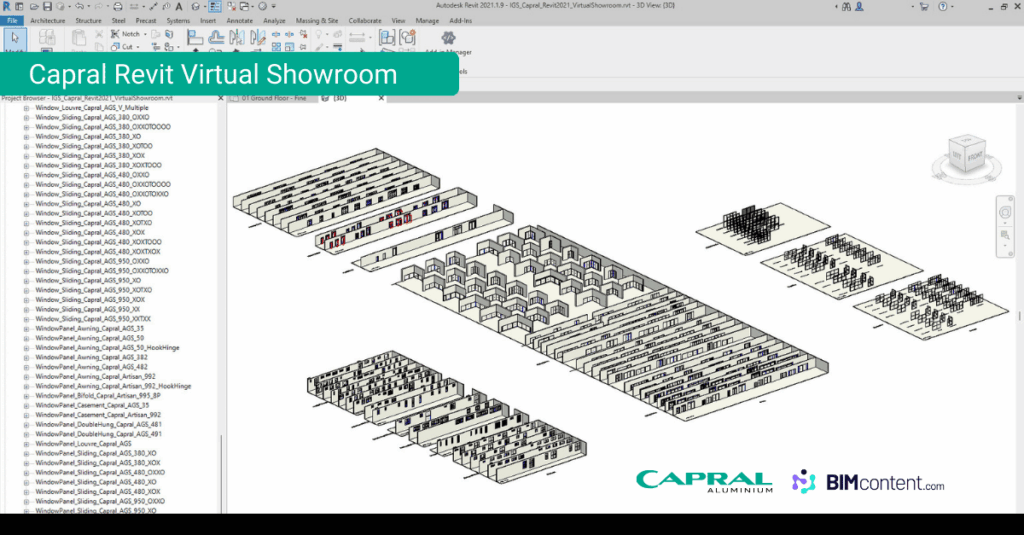Select Window_Sliding_Capral_AGS_950_XXTXX family

[93, 319]
